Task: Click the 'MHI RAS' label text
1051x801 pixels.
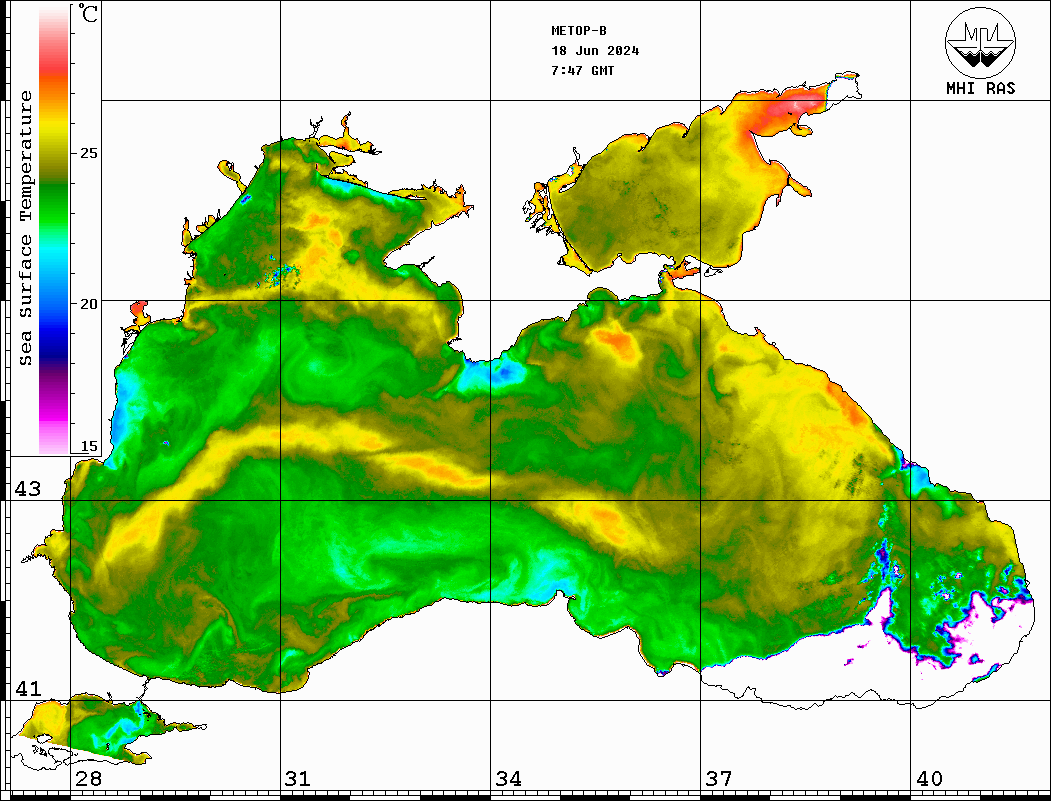Action: coord(980,88)
